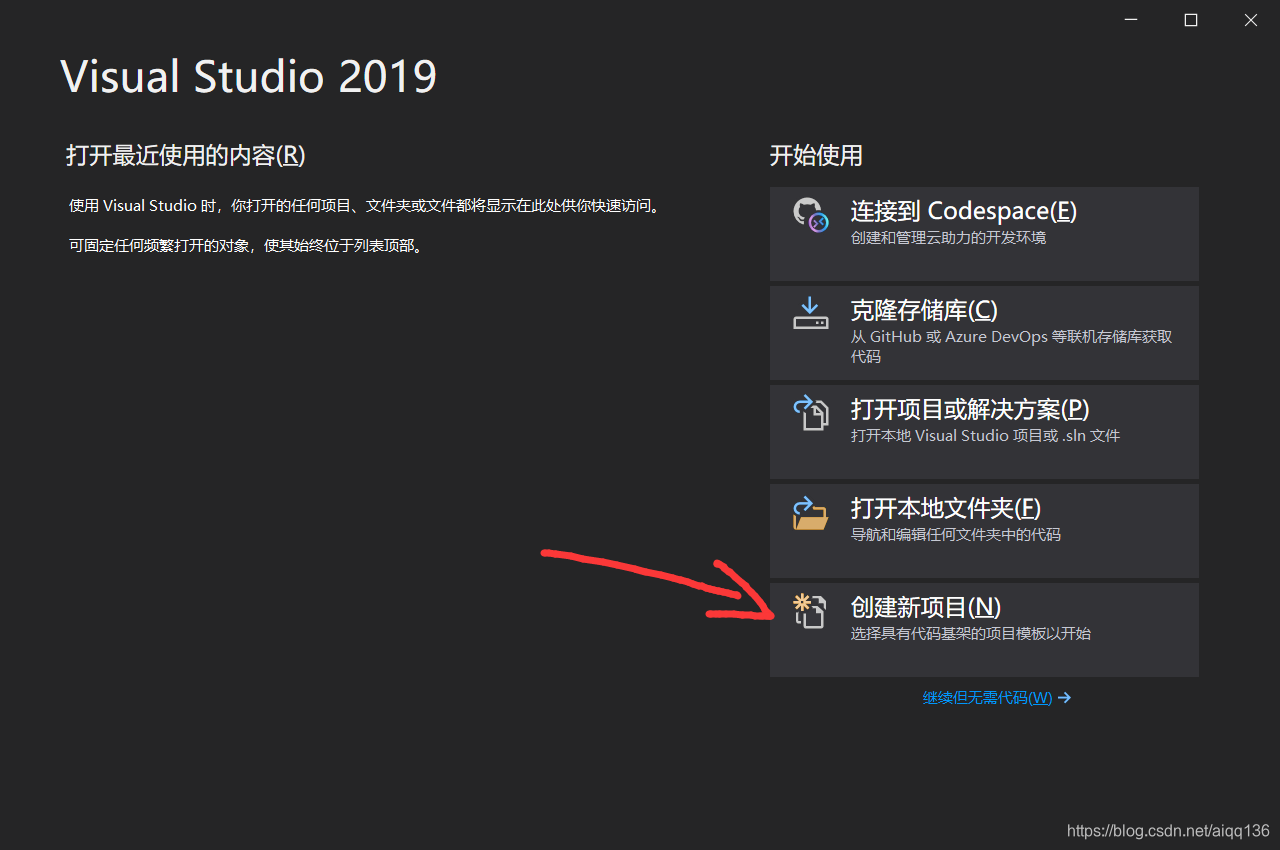This screenshot has width=1280, height=850.
Task: Click text 选择具有代码基架的项目模板以开始
Action: 971,634
